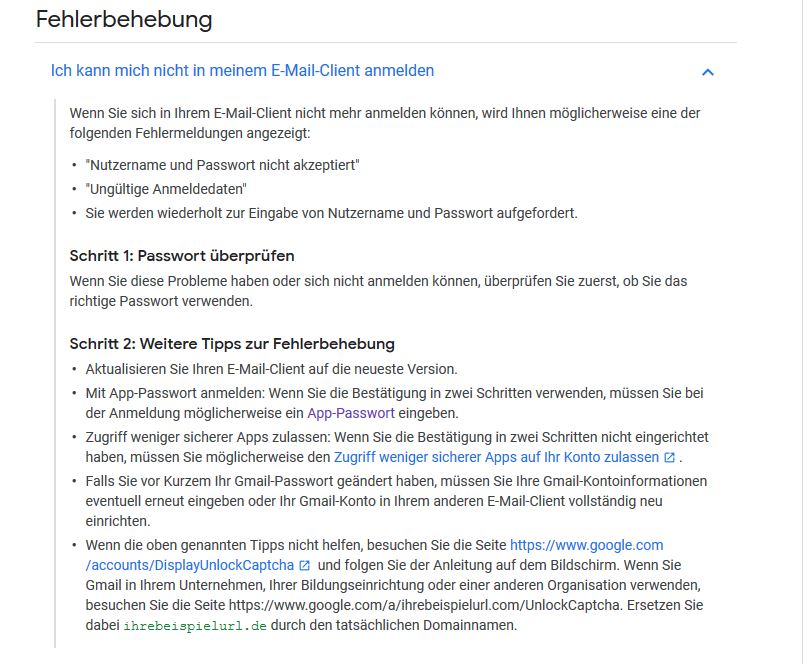Click external-link icon after DisplayUnlockCaptcha
This screenshot has height=664, width=809.
pos(304,565)
